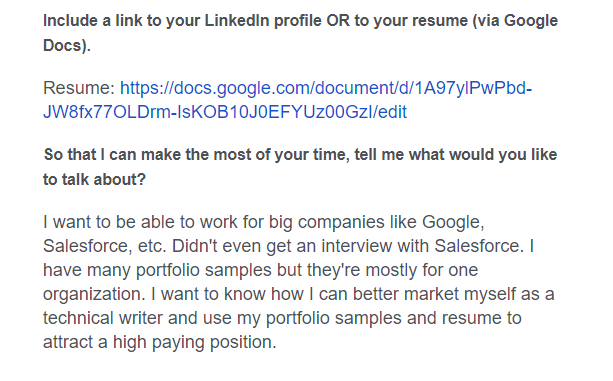Image resolution: width=613 pixels, height=381 pixels.
Task: Click the word "Docs)." in the heading
Action: 66,45
